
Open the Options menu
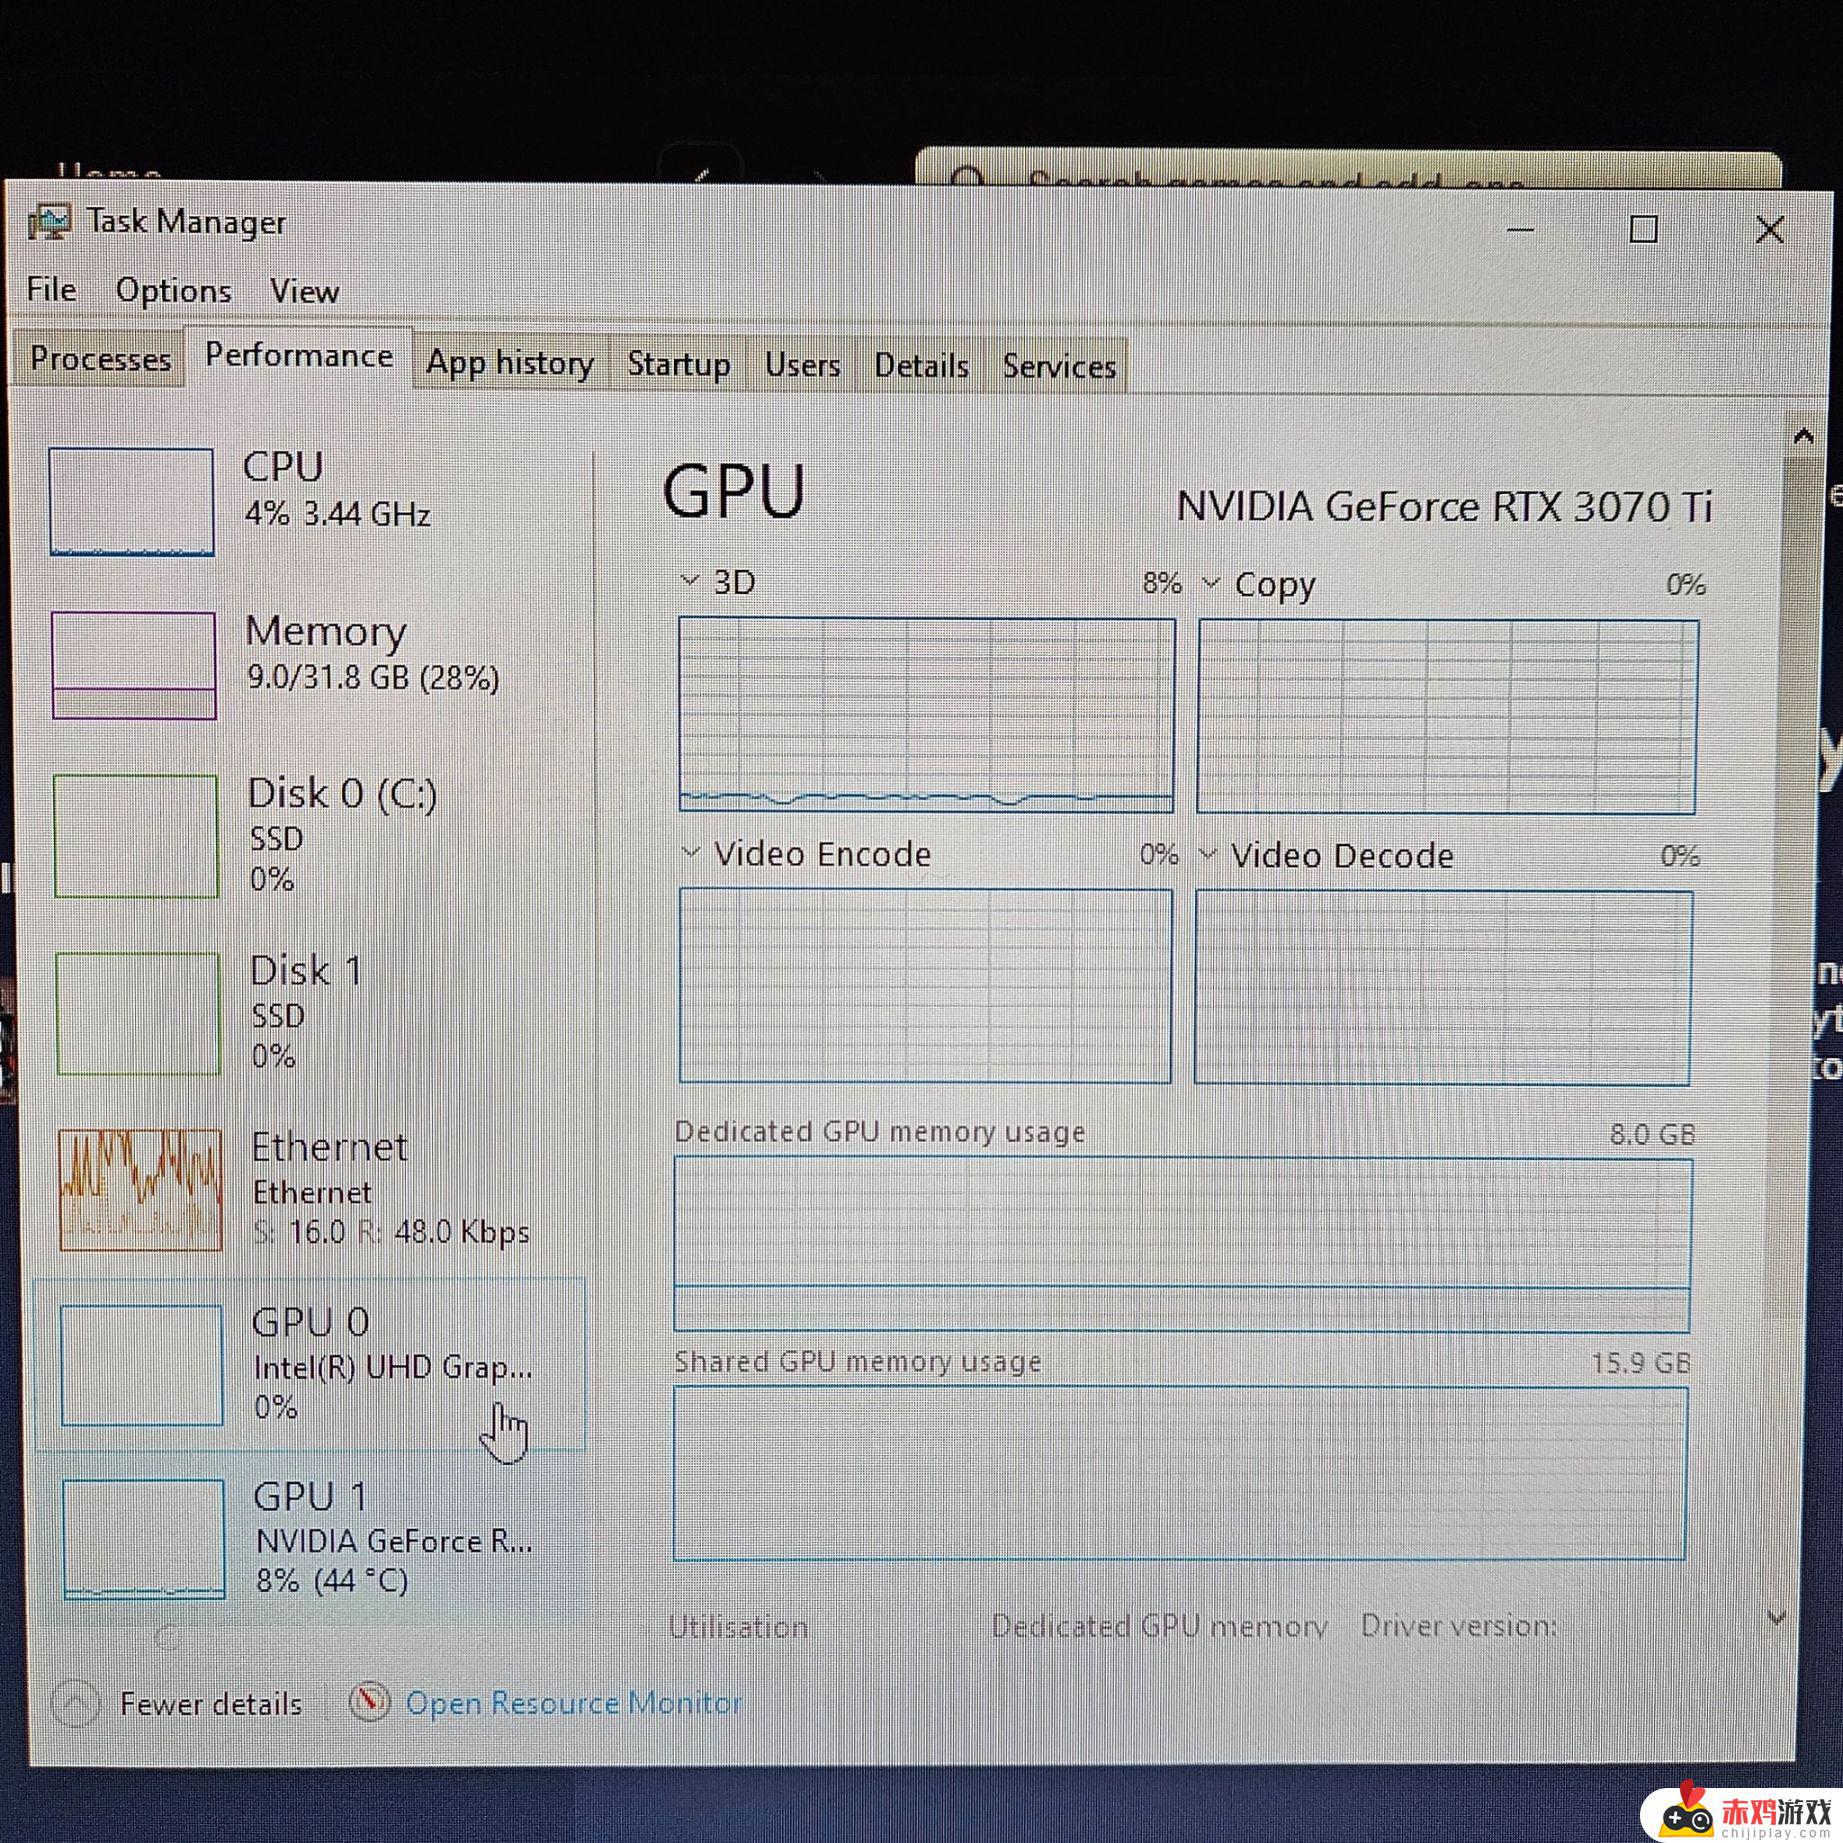coord(174,290)
